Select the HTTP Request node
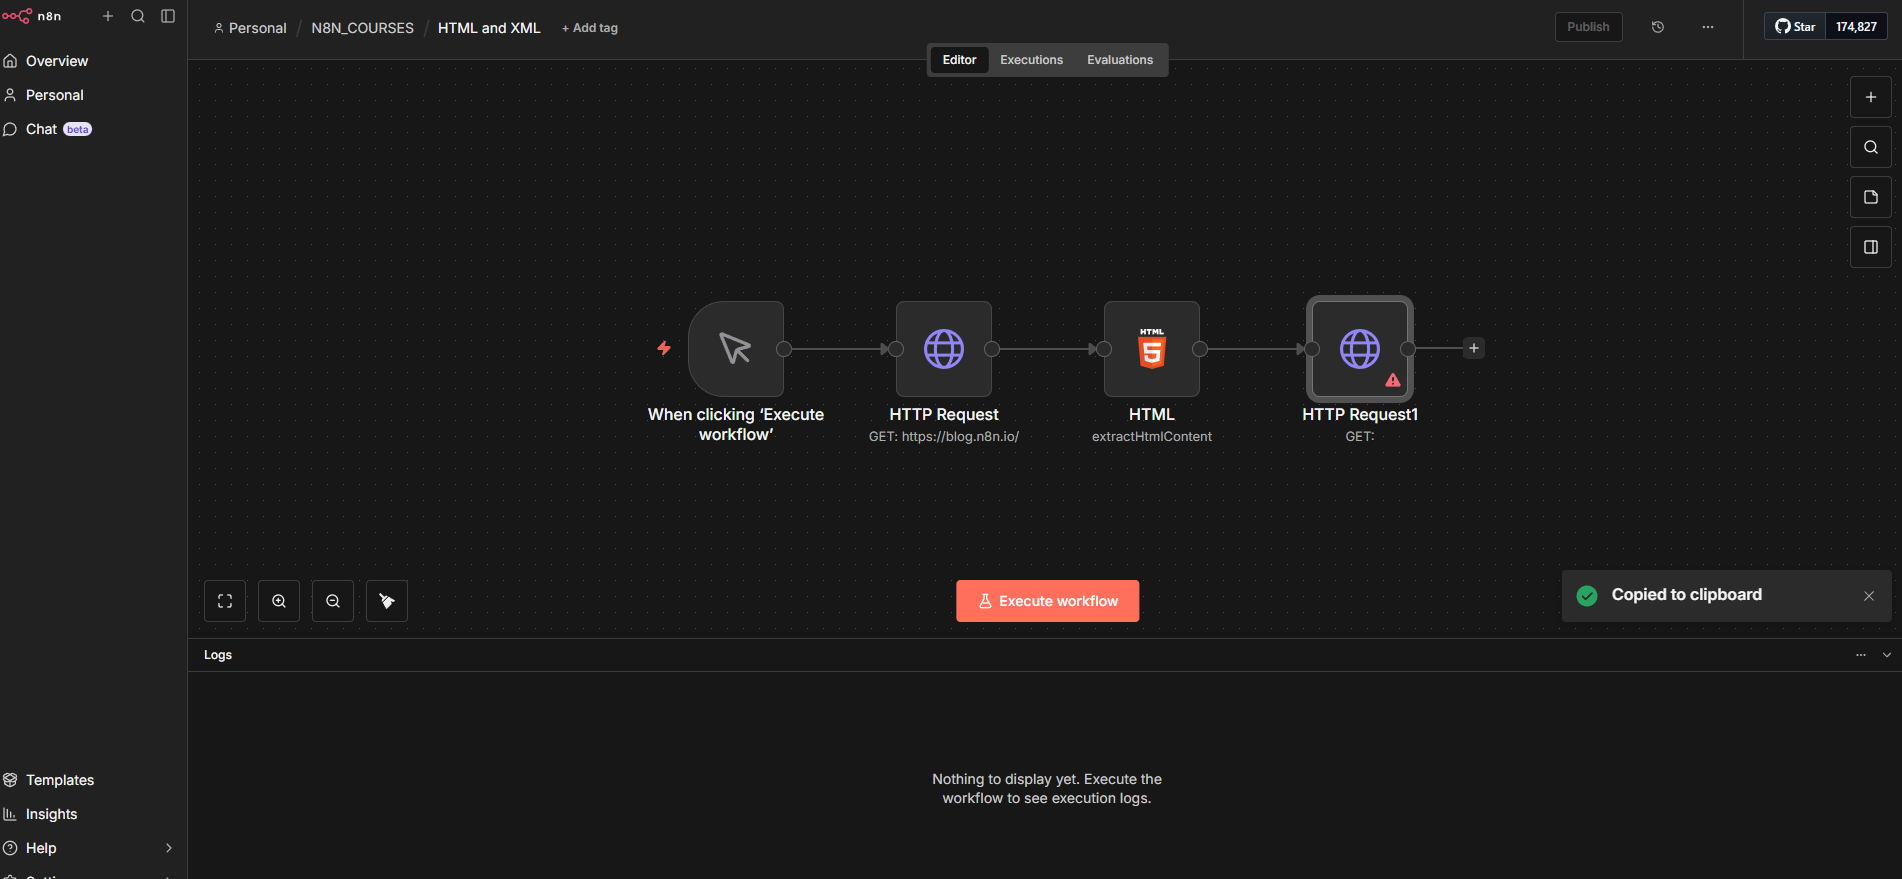Screen dimensions: 1902x879 [x=944, y=349]
